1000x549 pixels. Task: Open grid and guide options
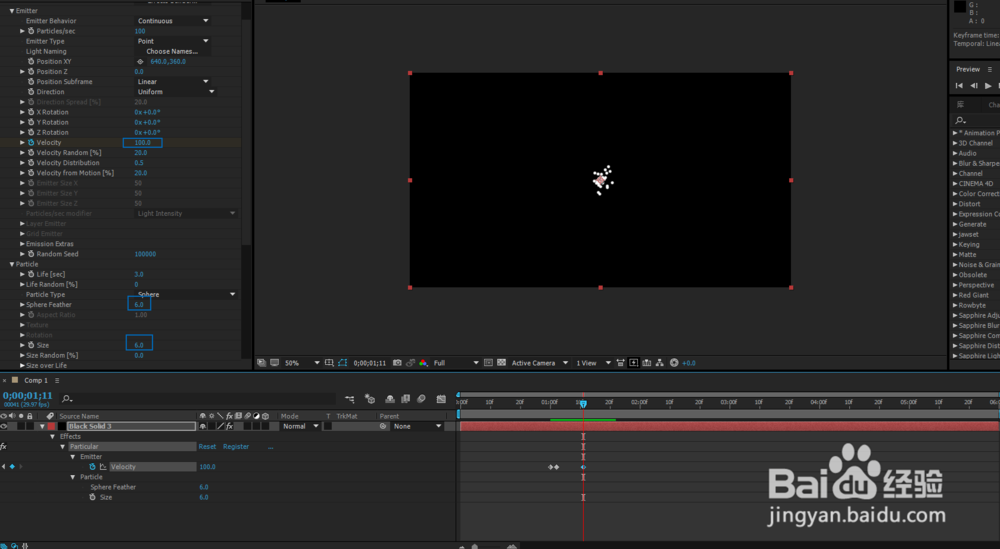click(x=329, y=363)
